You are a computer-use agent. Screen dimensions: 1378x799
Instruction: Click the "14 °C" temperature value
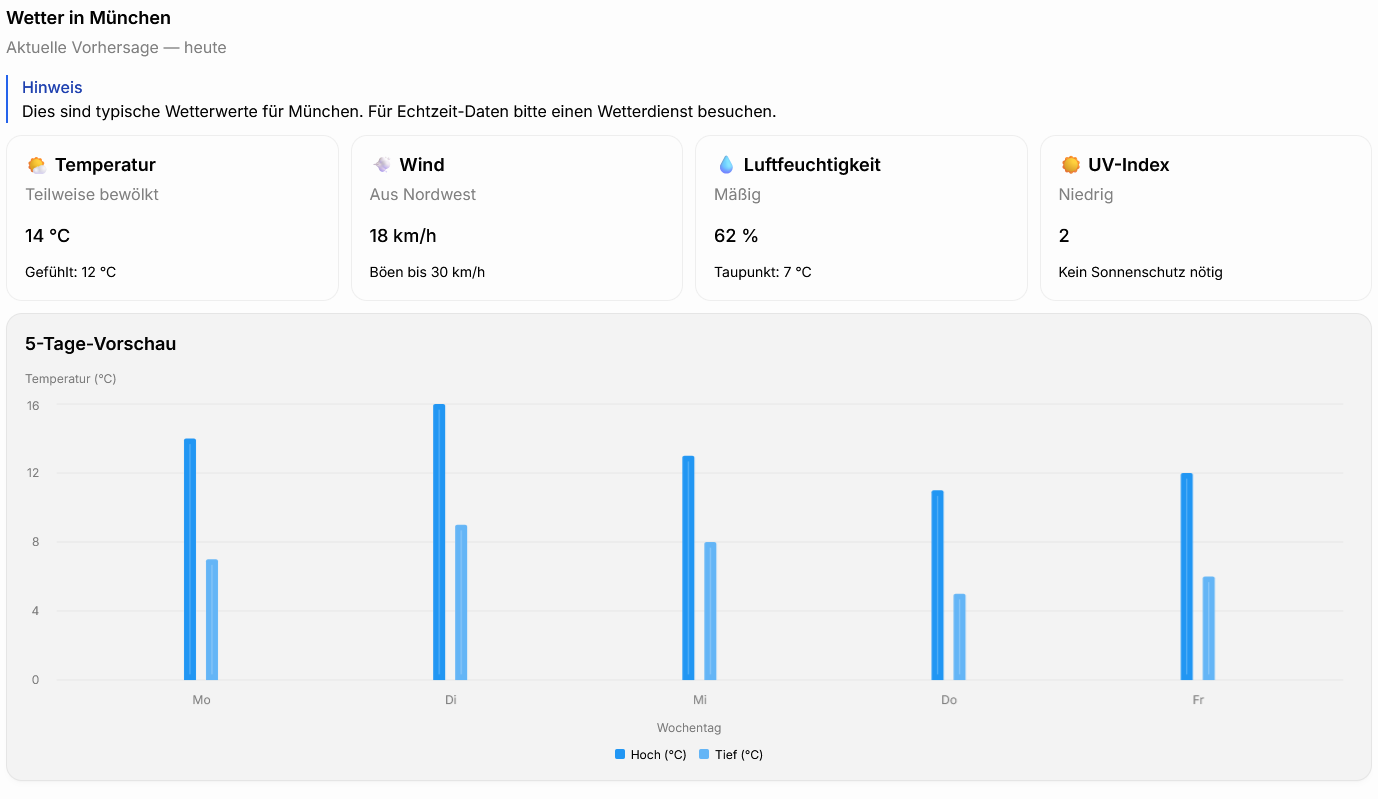pos(47,236)
